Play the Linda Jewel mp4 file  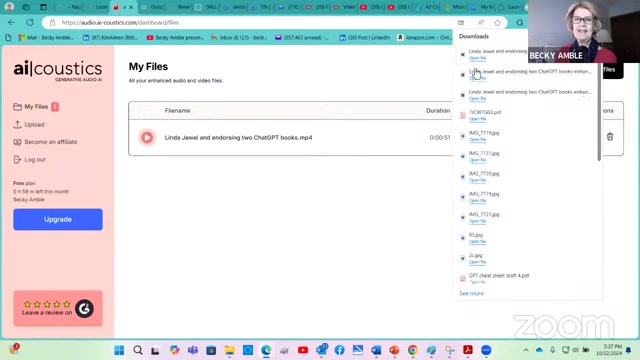pyautogui.click(x=147, y=138)
